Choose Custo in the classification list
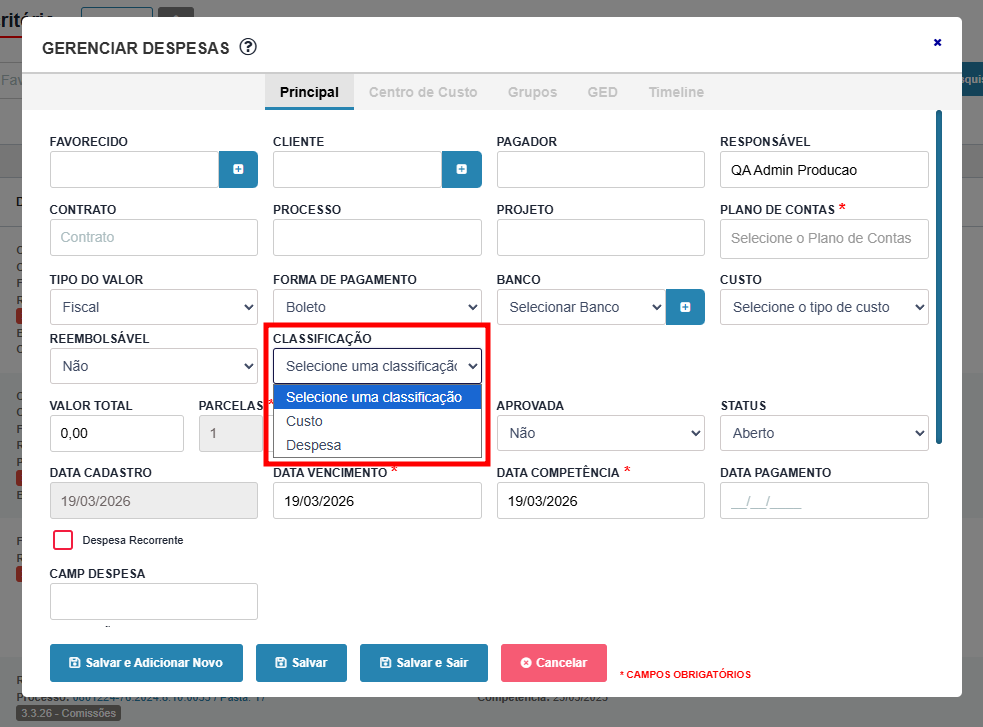Viewport: 983px width, 727px height. 305,421
